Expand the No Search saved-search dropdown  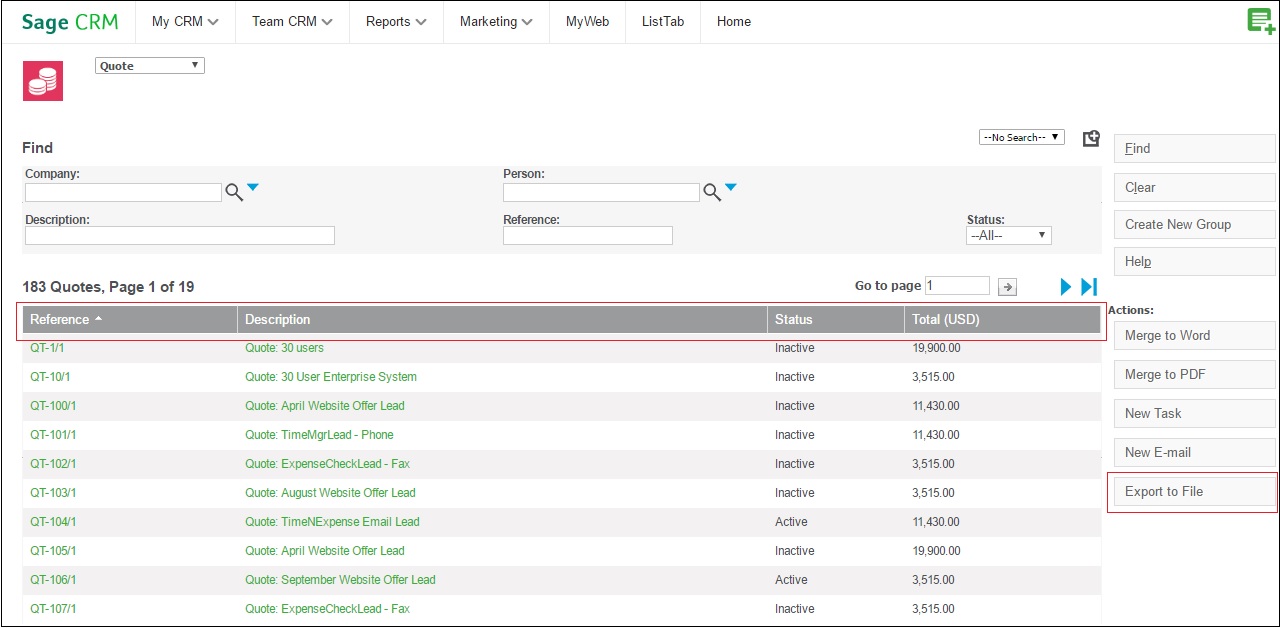point(1021,137)
